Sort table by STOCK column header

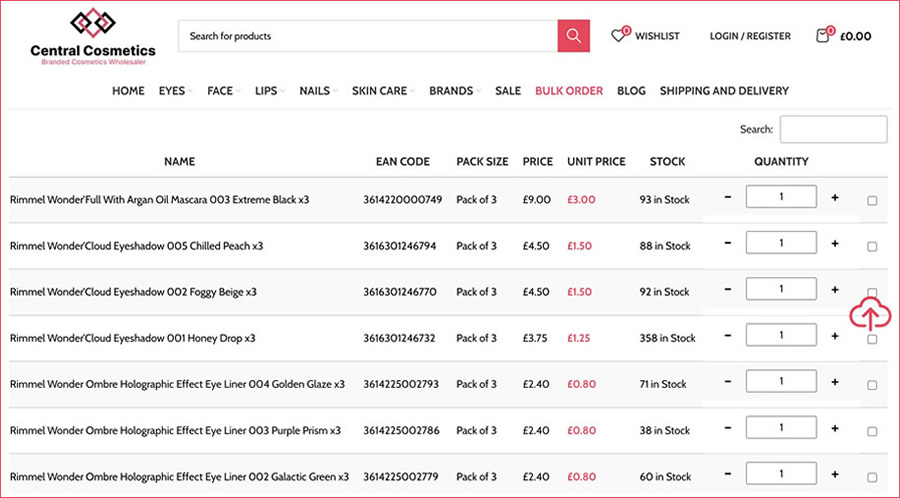pos(667,162)
